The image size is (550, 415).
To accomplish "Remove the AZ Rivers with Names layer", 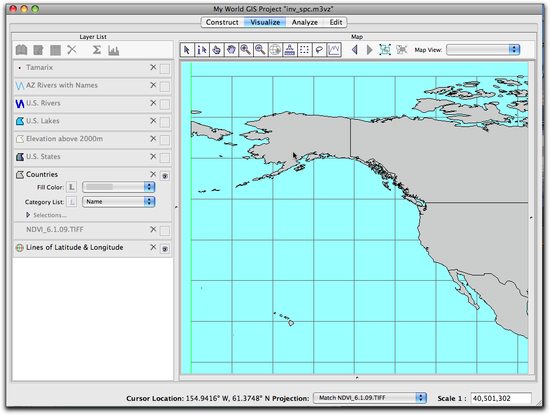I will click(153, 85).
